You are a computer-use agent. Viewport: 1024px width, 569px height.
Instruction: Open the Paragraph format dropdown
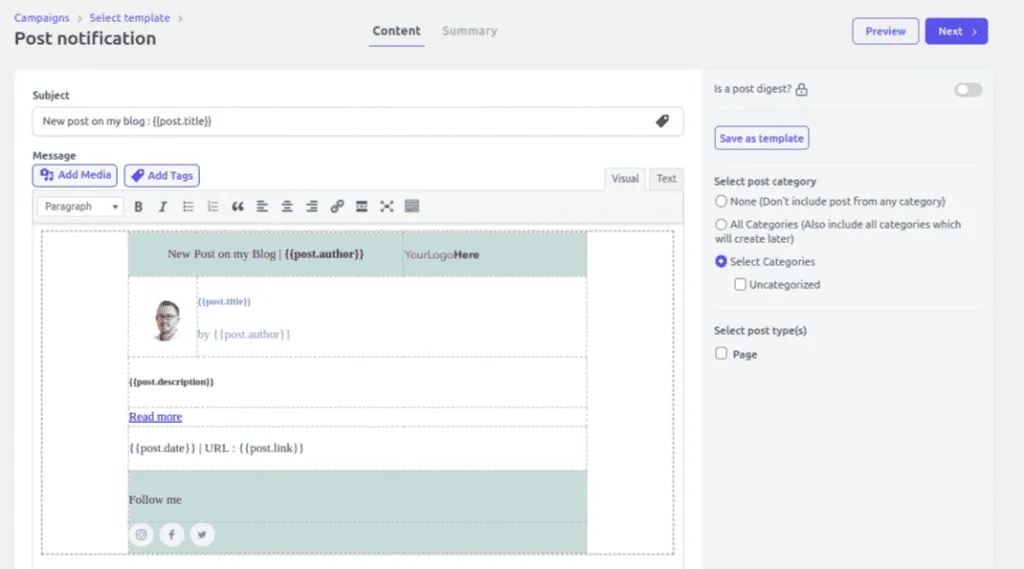pyautogui.click(x=80, y=206)
